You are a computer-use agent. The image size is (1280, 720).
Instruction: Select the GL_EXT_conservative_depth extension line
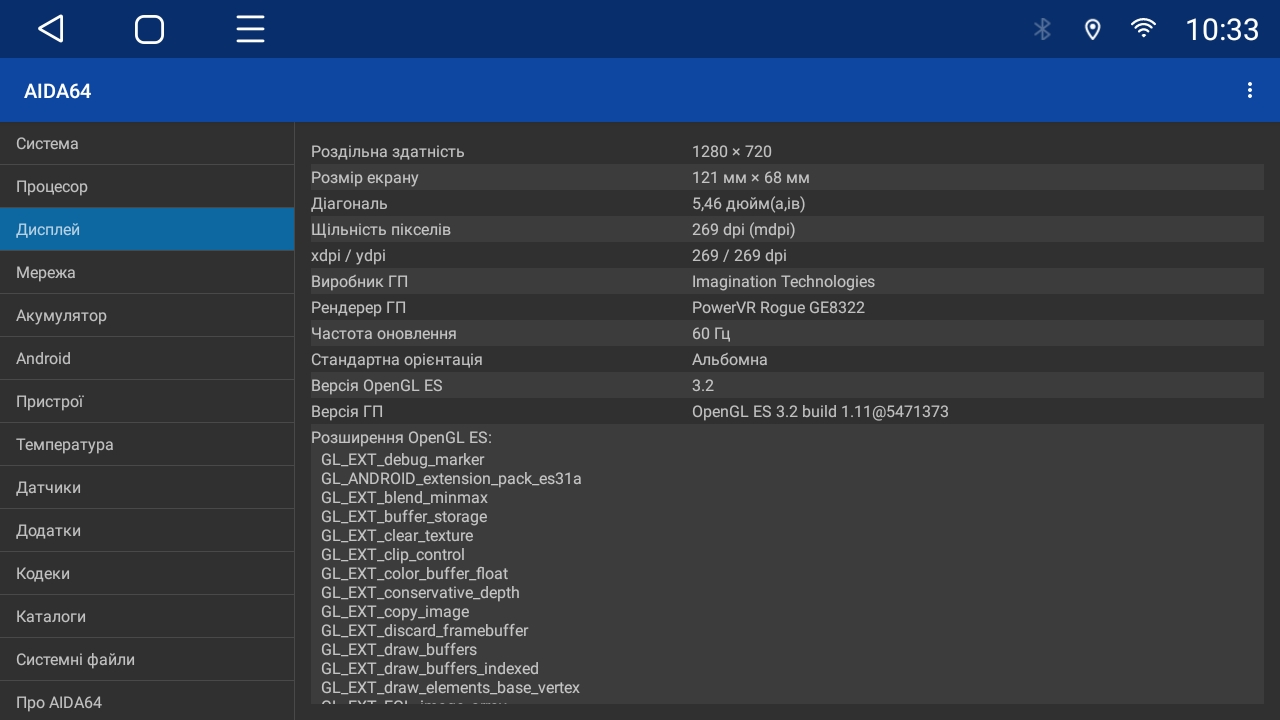421,593
